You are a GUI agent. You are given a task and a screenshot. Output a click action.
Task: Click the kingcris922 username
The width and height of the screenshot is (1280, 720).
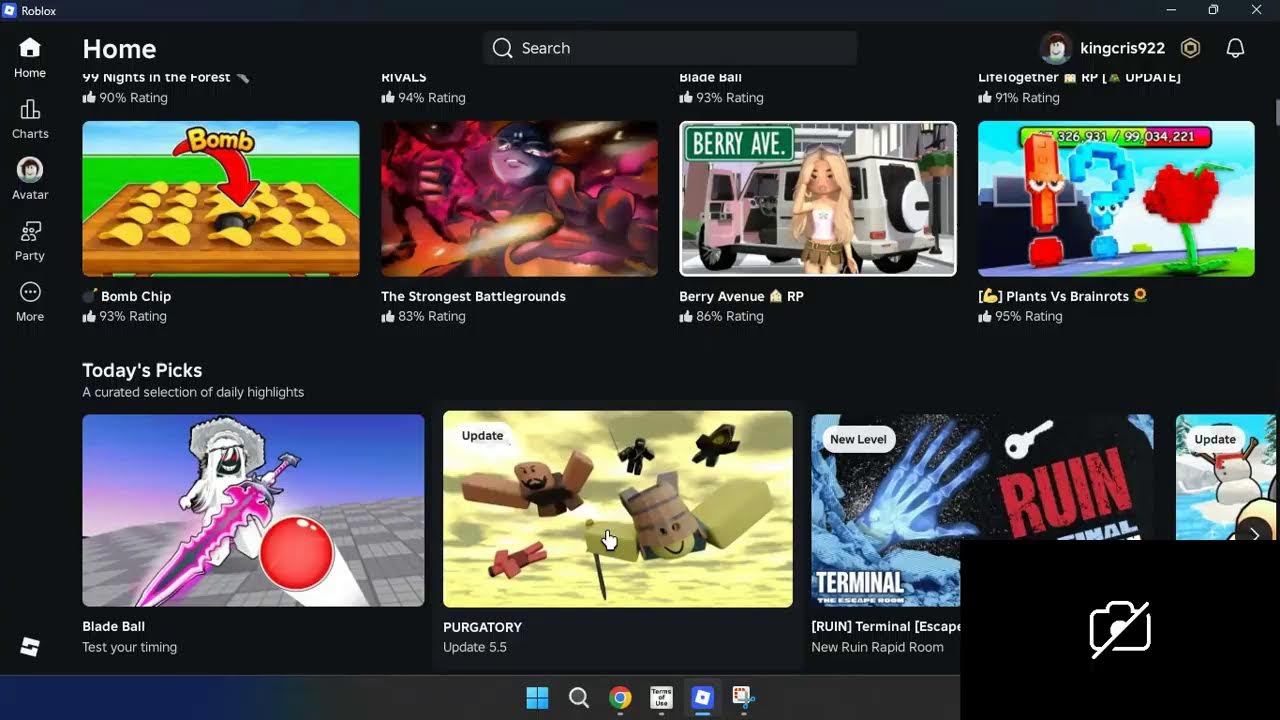pos(1122,48)
